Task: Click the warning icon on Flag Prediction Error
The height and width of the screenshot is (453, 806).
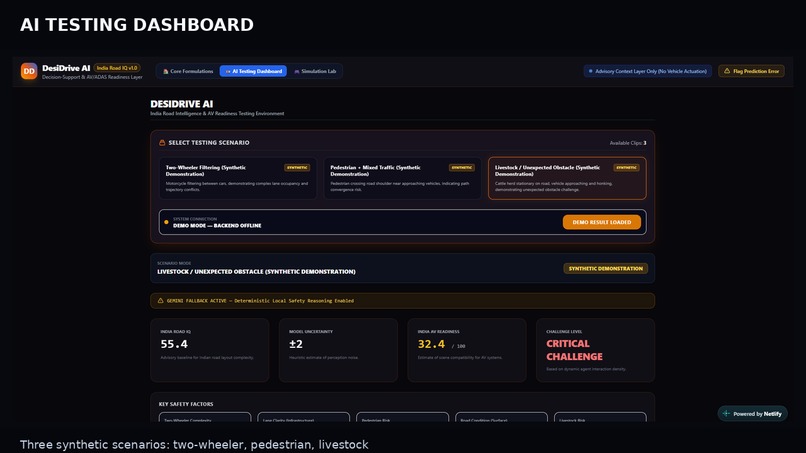Action: point(727,71)
